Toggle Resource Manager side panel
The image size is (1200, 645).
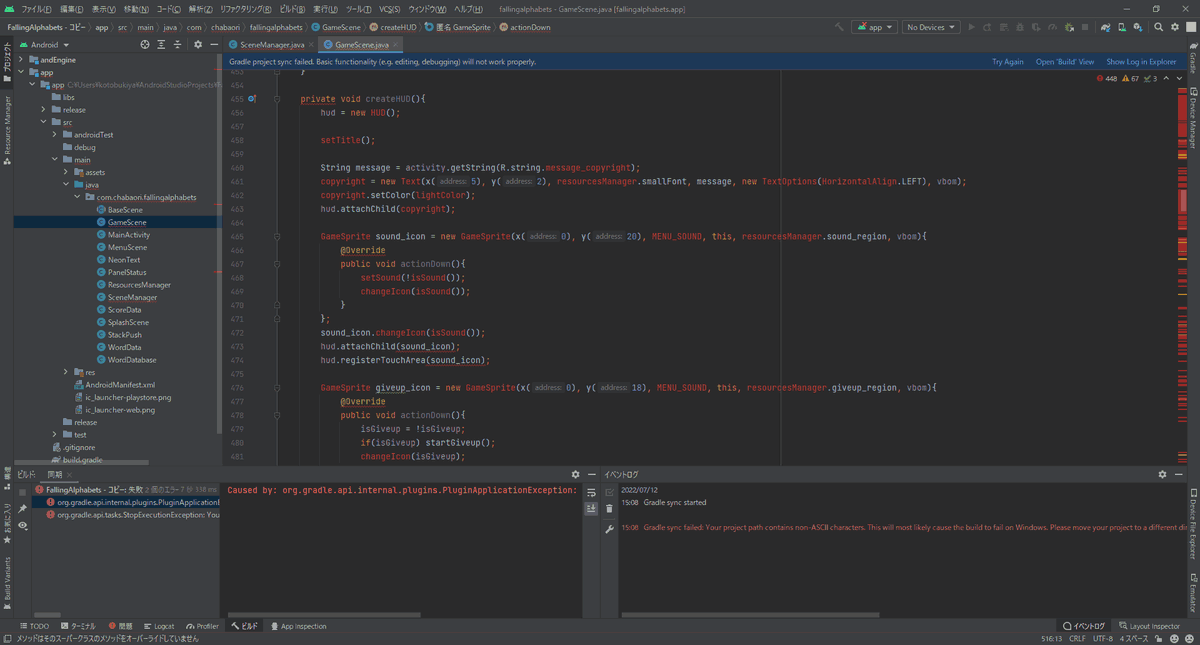tap(7, 130)
